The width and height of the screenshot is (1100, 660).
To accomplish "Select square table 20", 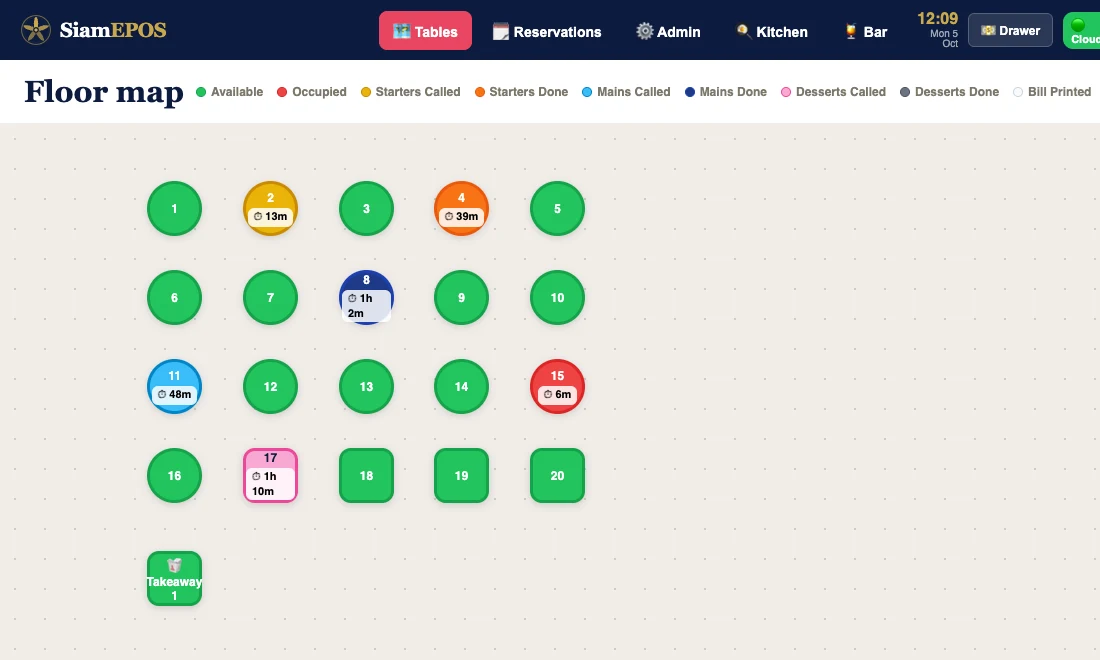I will click(558, 476).
